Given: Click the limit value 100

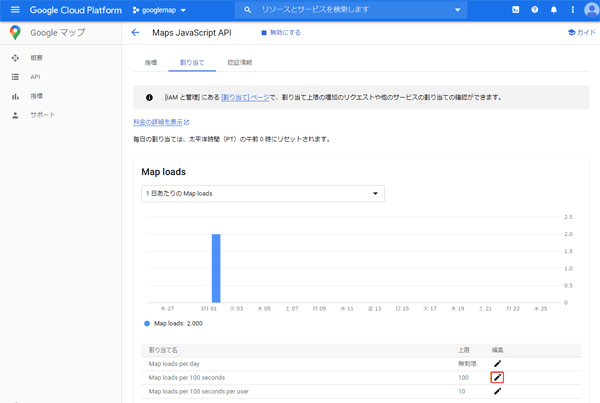Looking at the screenshot, I should click(463, 377).
